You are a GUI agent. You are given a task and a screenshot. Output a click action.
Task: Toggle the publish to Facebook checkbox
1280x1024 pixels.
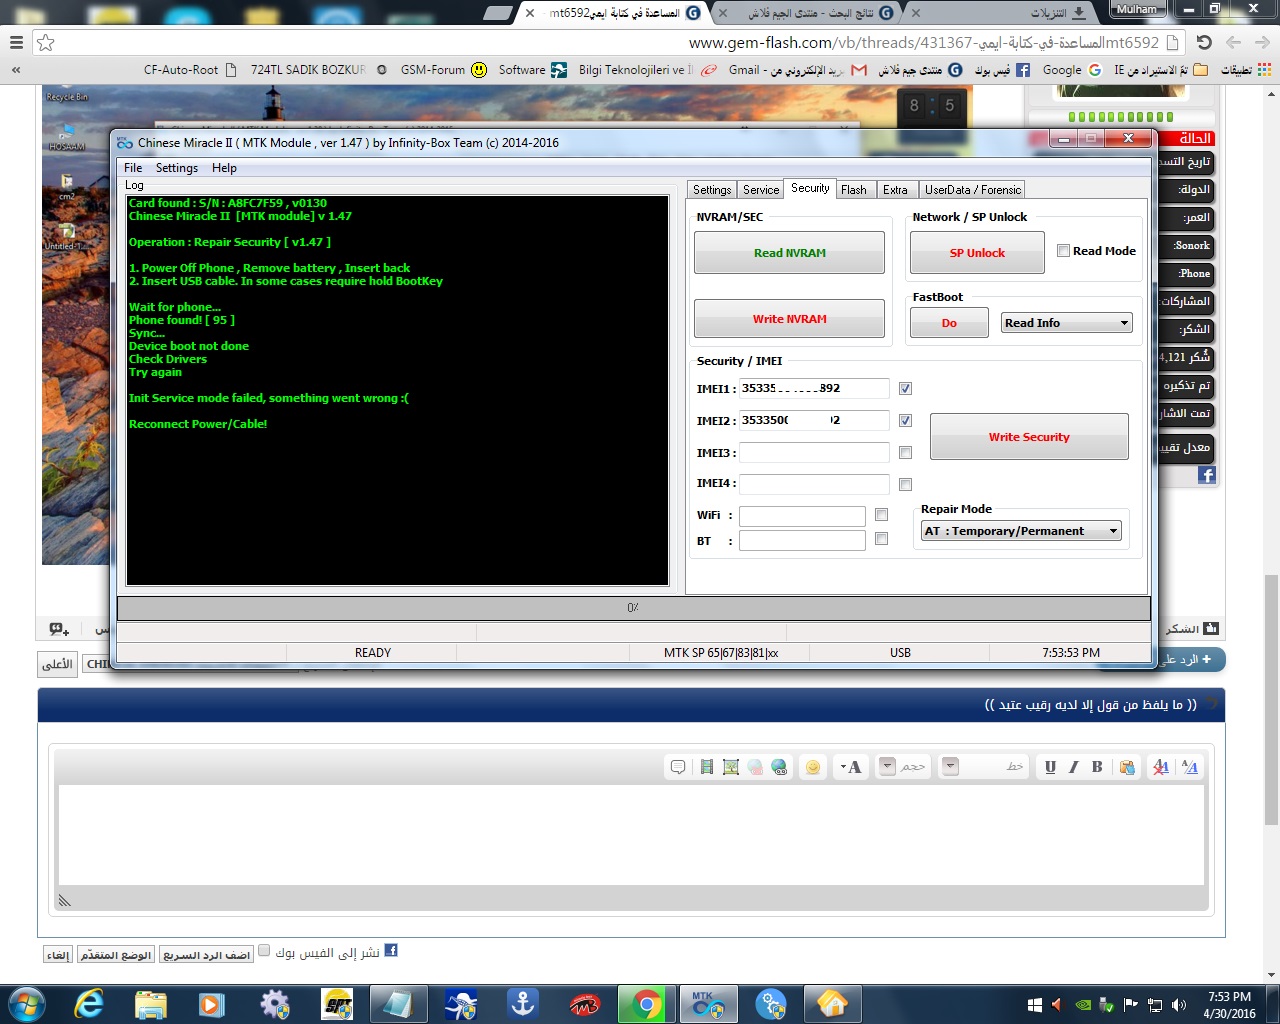[264, 951]
